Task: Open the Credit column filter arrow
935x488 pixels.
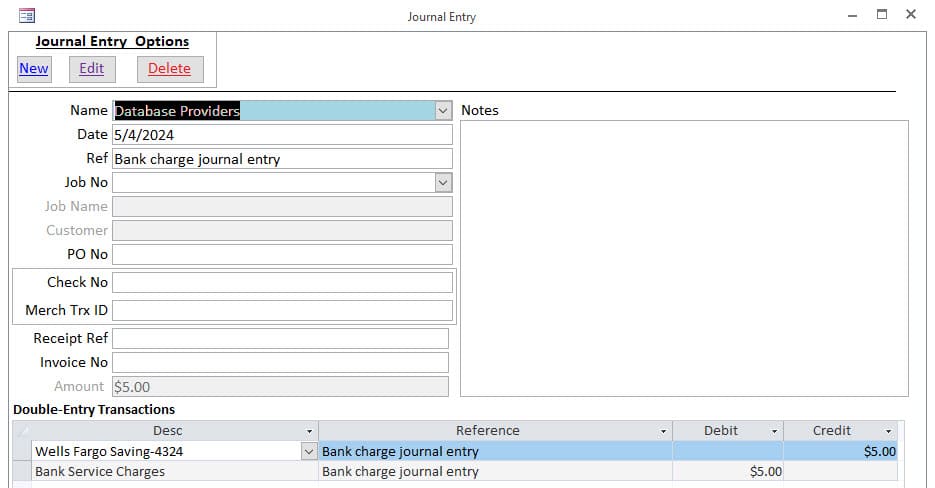Action: 888,431
